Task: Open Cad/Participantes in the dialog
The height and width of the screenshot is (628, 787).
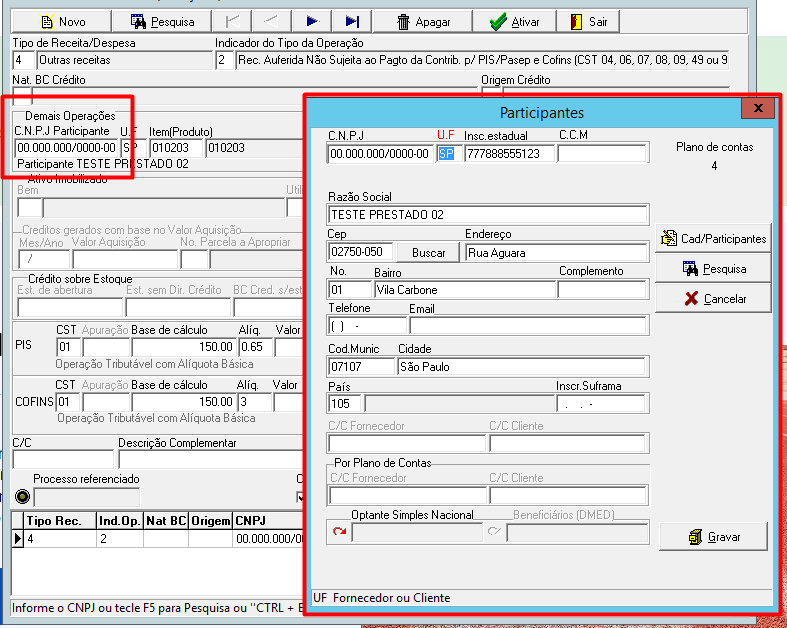Action: [713, 238]
